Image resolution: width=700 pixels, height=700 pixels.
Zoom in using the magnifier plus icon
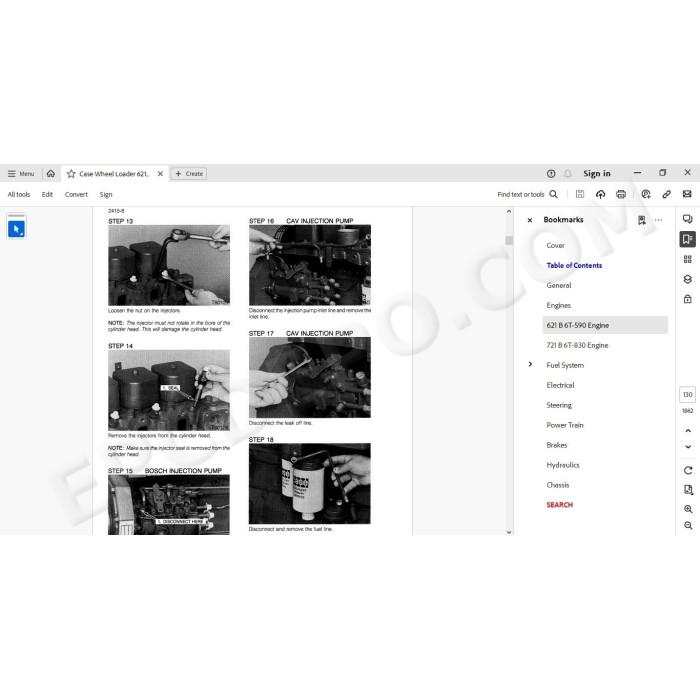coord(688,509)
